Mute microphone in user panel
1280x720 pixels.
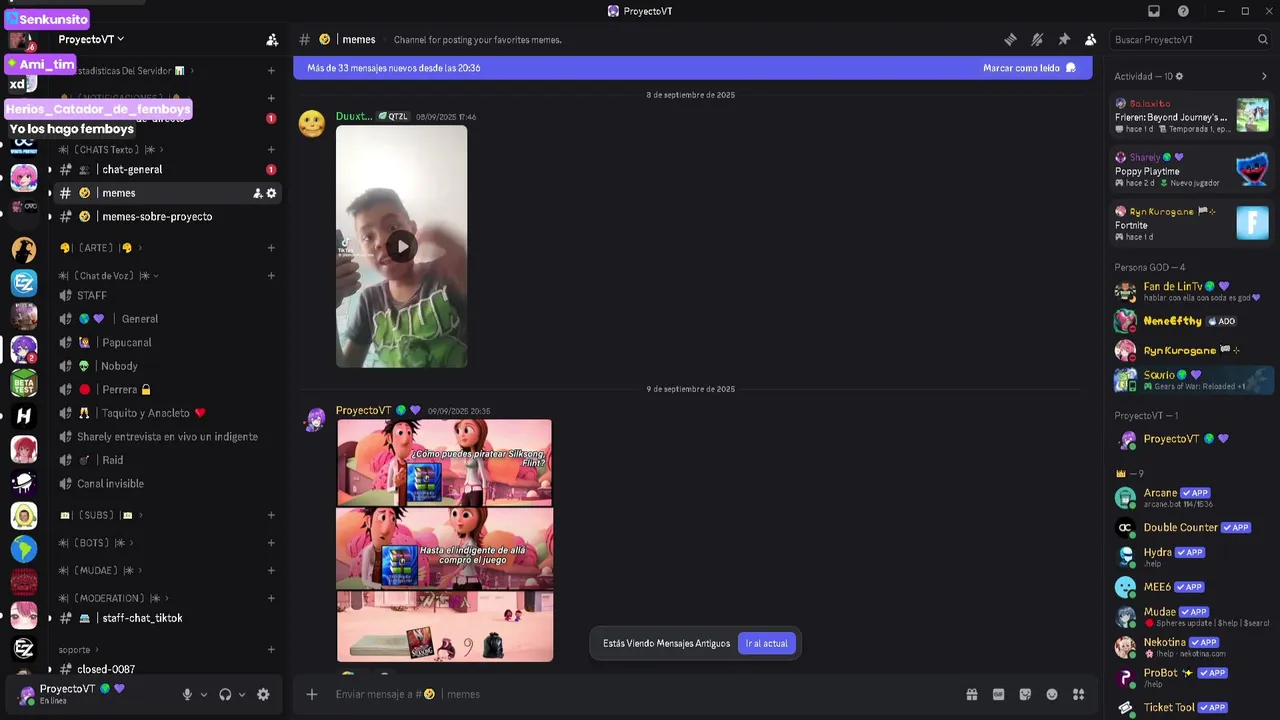coord(187,694)
